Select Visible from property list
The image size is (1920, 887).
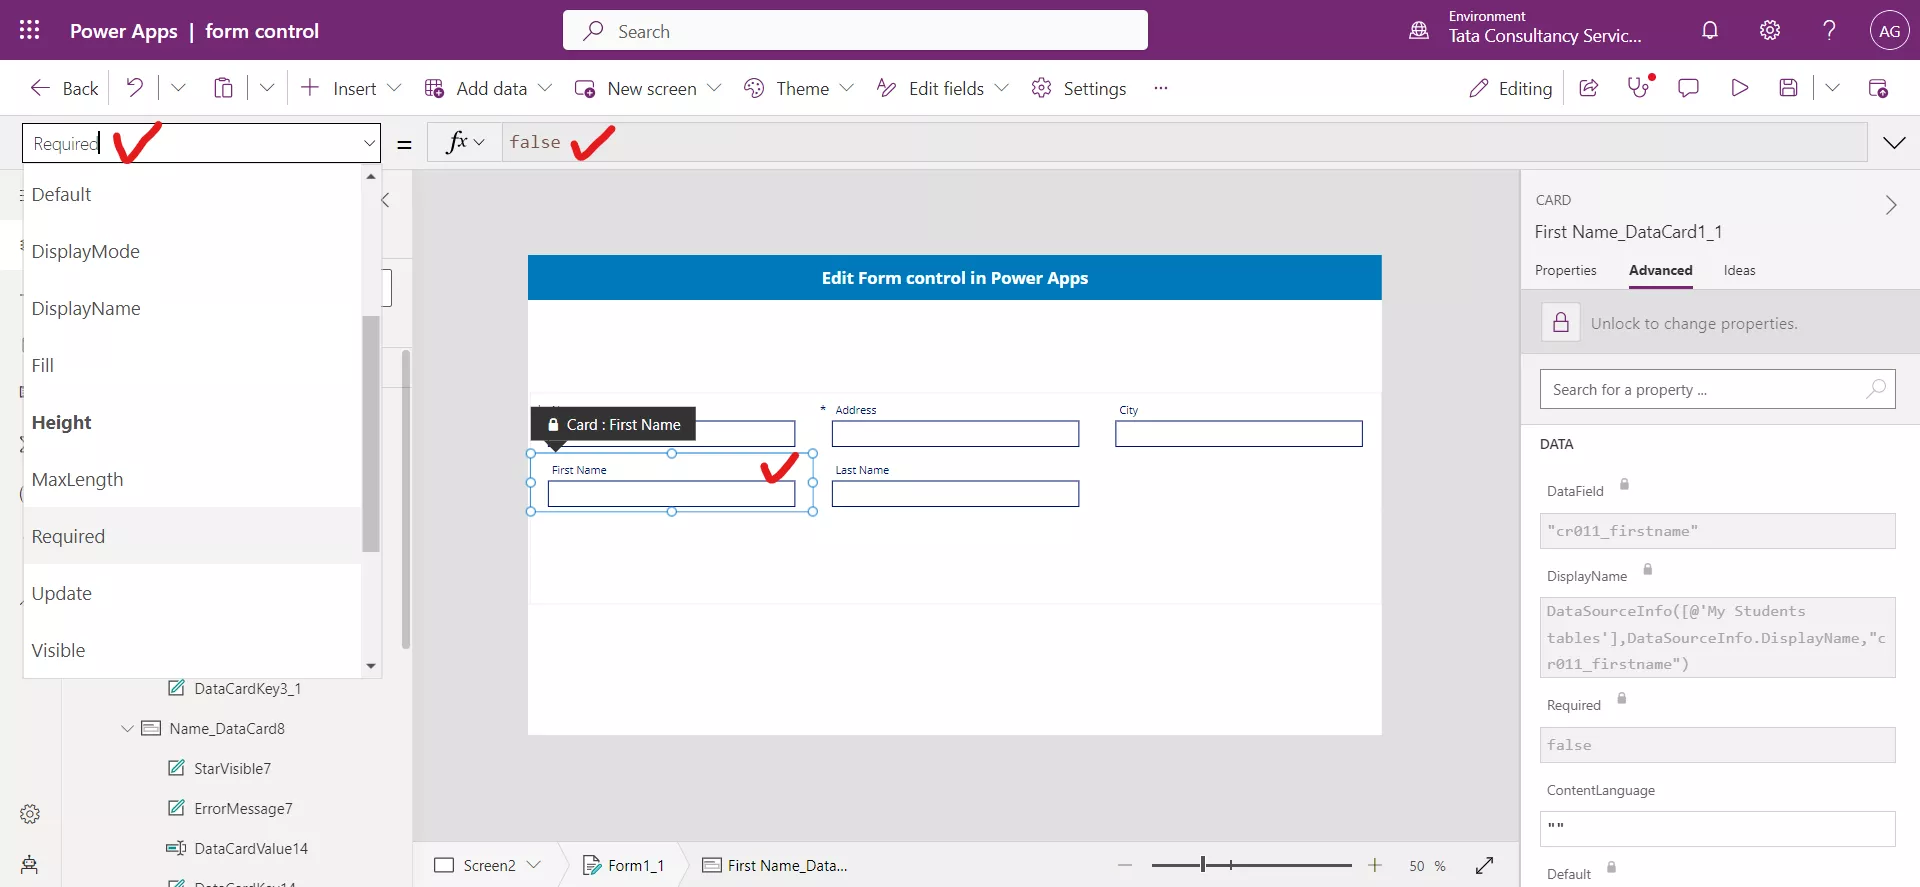pos(192,650)
